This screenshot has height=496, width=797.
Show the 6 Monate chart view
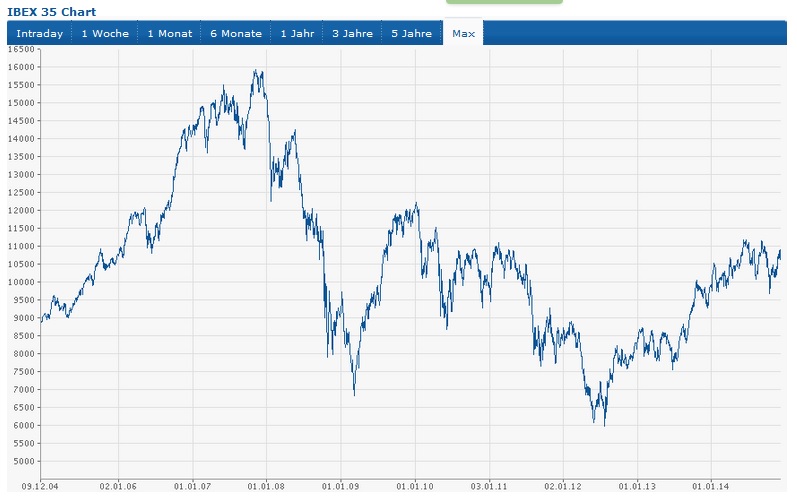coord(236,34)
